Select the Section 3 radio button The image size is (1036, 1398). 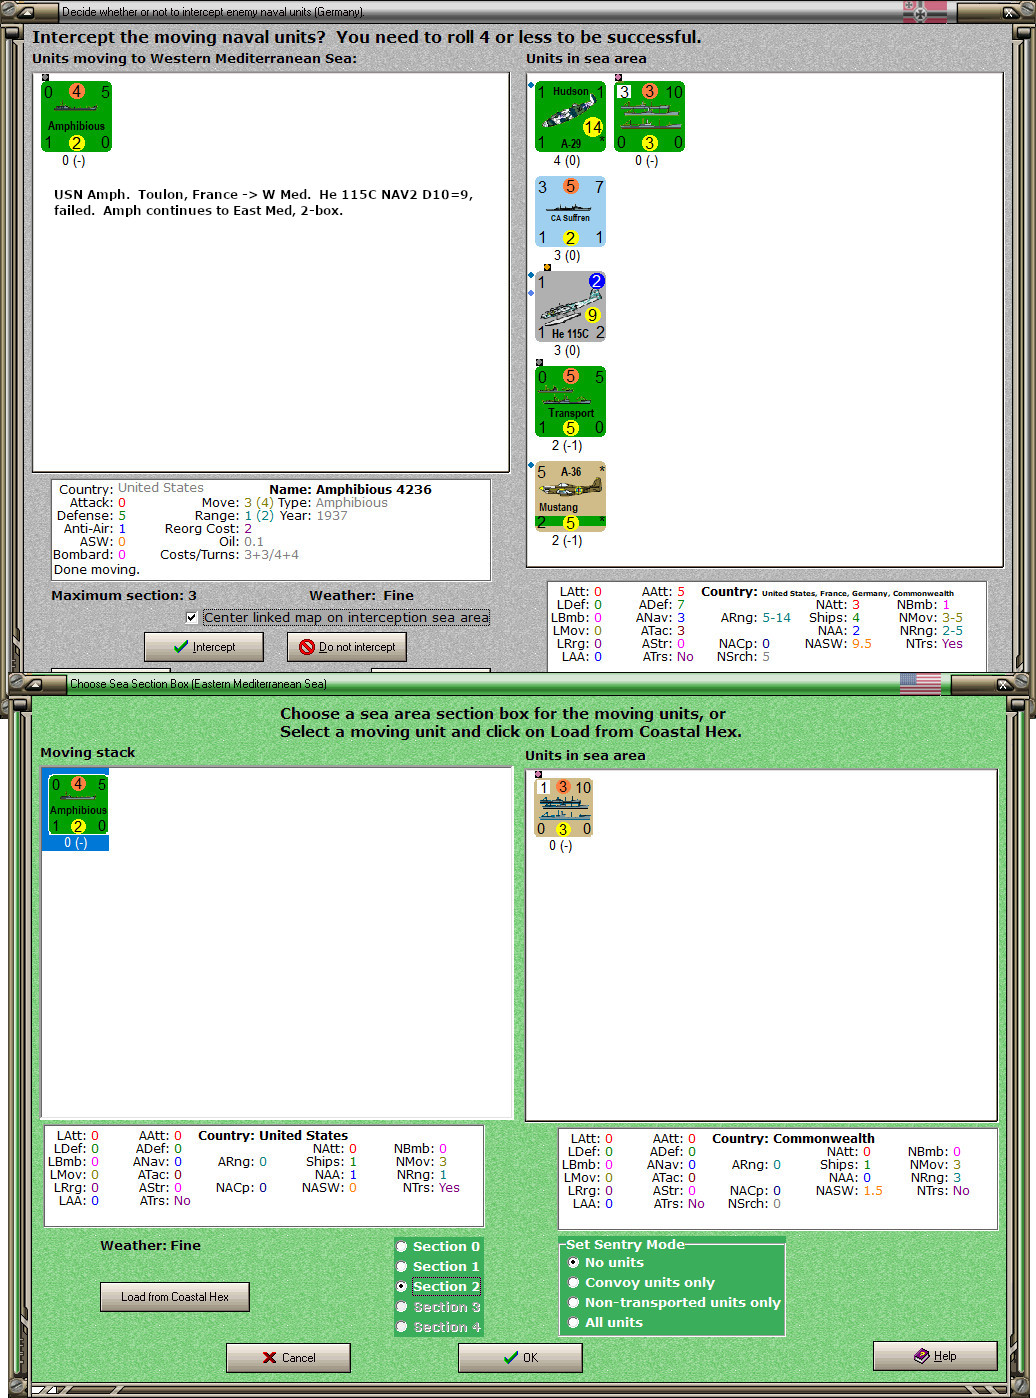(402, 1307)
